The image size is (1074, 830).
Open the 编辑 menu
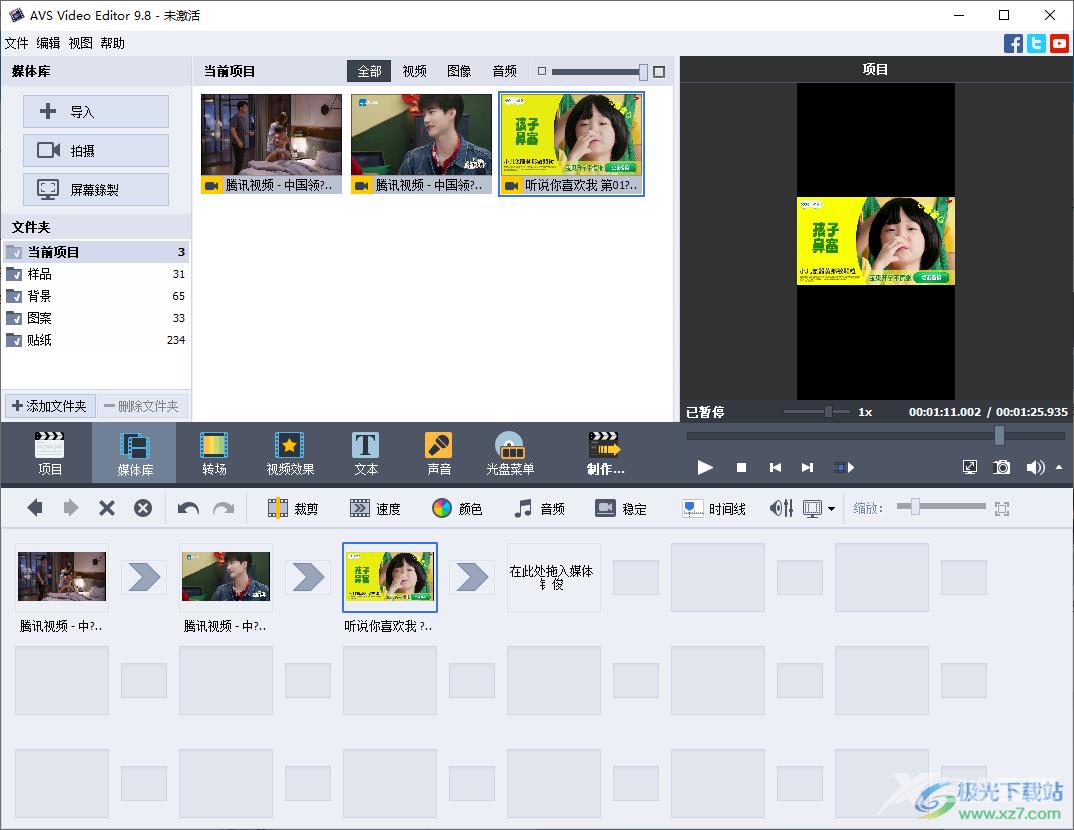click(48, 43)
